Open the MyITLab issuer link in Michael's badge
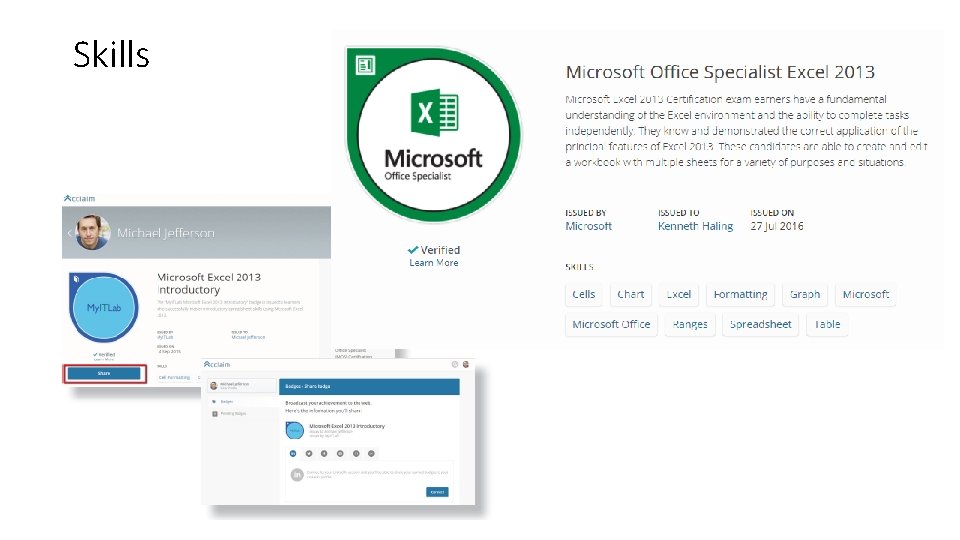 (165, 337)
